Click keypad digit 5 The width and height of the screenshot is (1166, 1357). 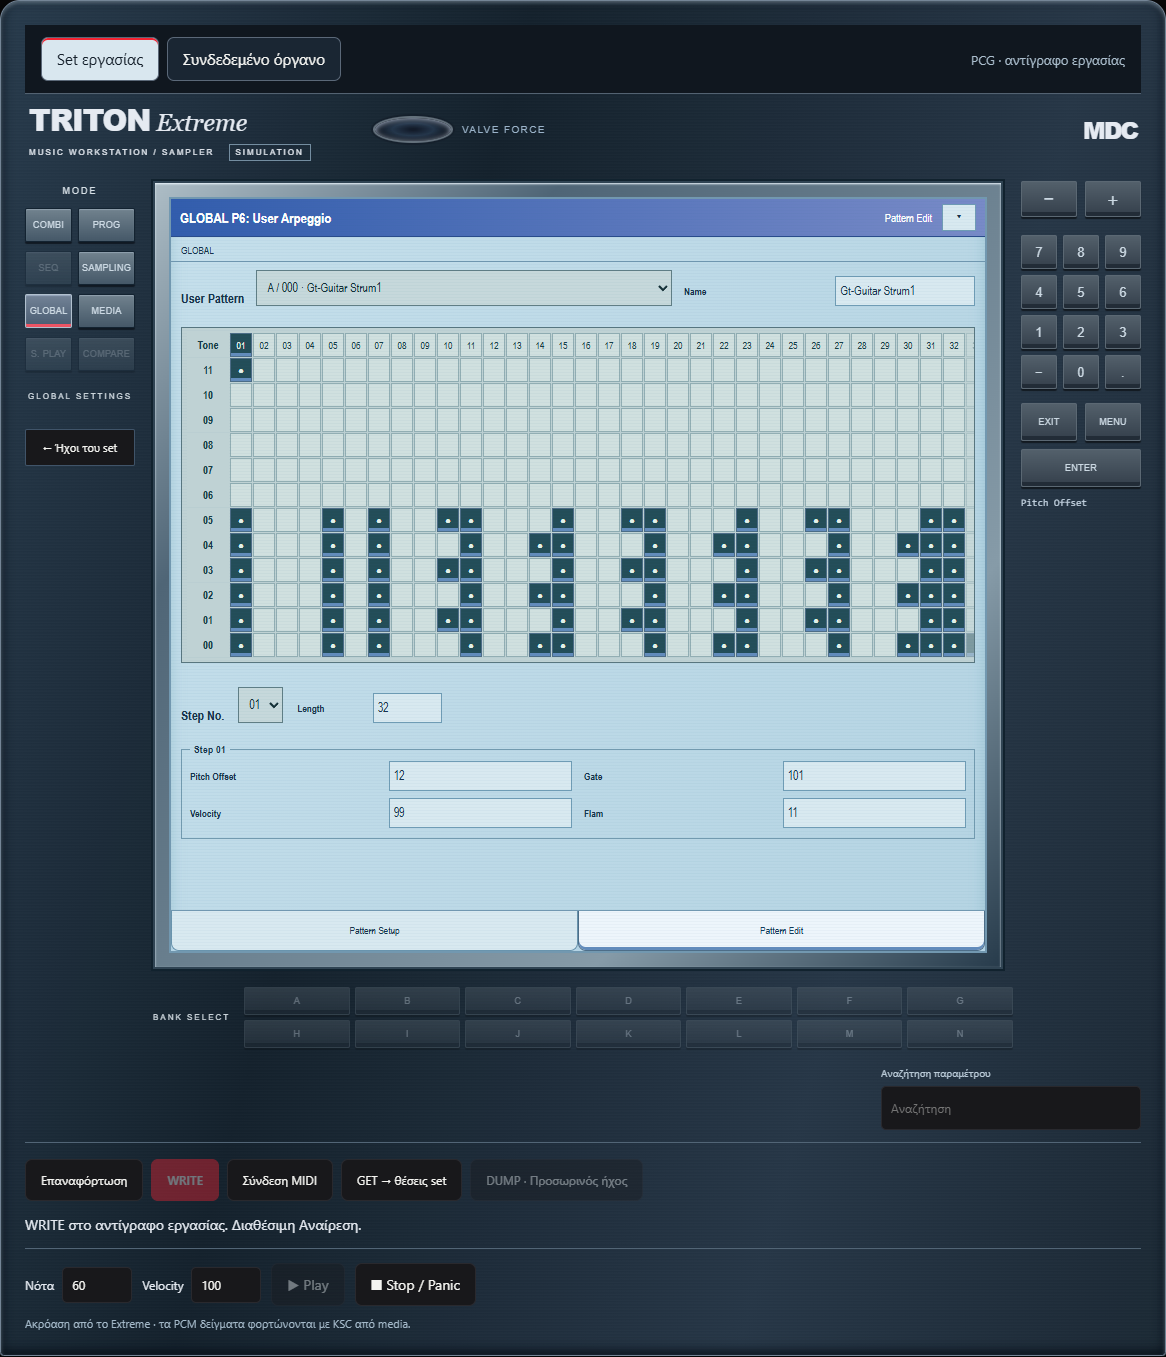tap(1080, 292)
